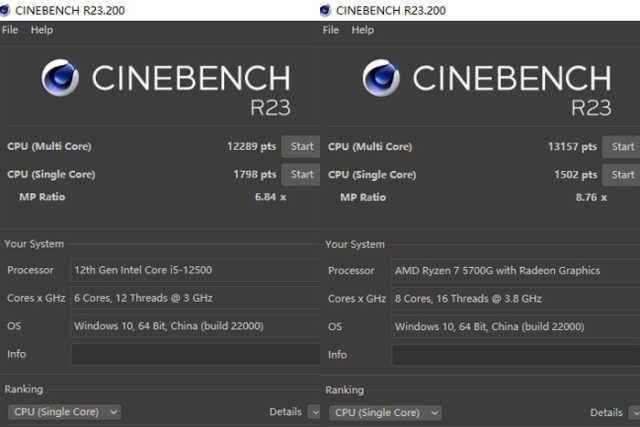
Task: Click Details label in left window ranking
Action: coord(285,412)
